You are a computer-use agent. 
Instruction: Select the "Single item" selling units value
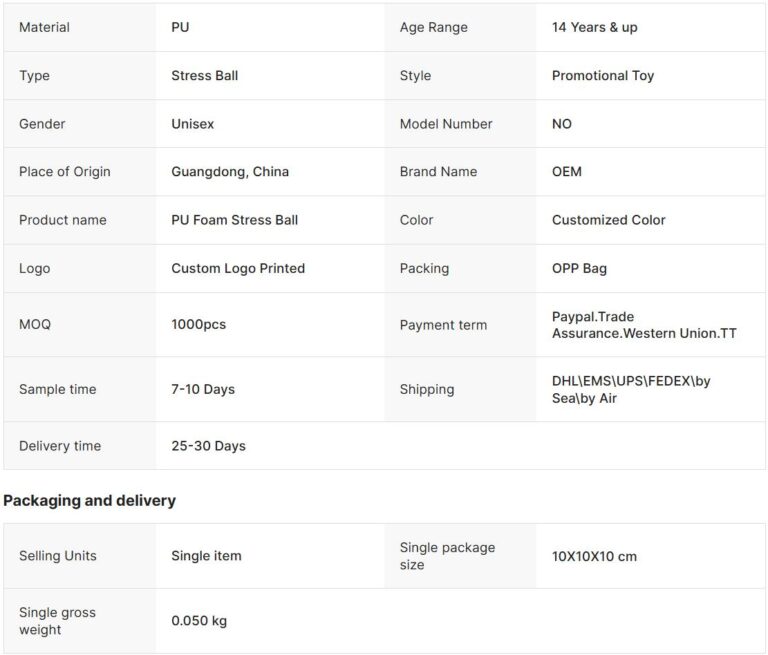[x=206, y=556]
